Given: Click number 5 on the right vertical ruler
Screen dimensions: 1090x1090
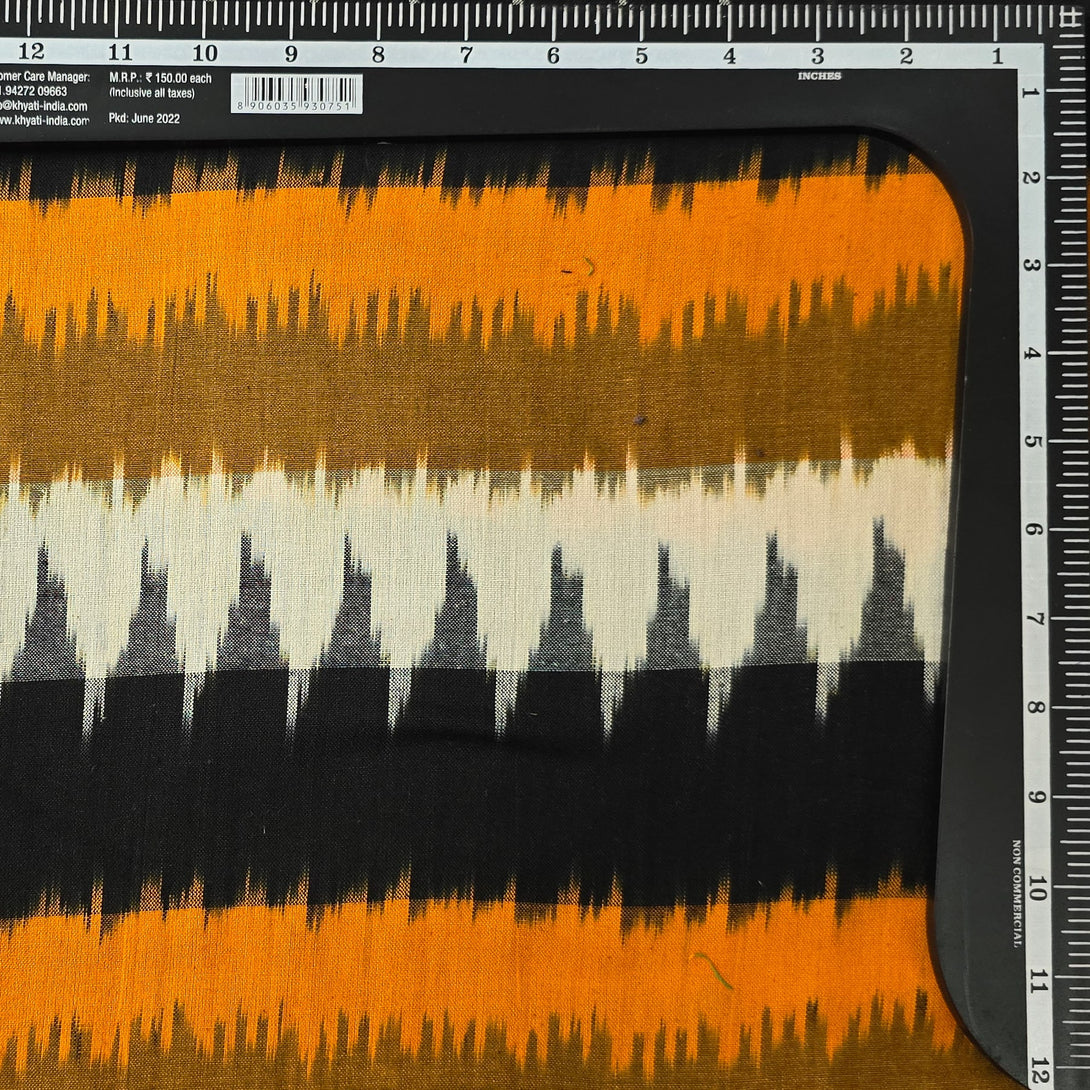Looking at the screenshot, I should [1031, 443].
